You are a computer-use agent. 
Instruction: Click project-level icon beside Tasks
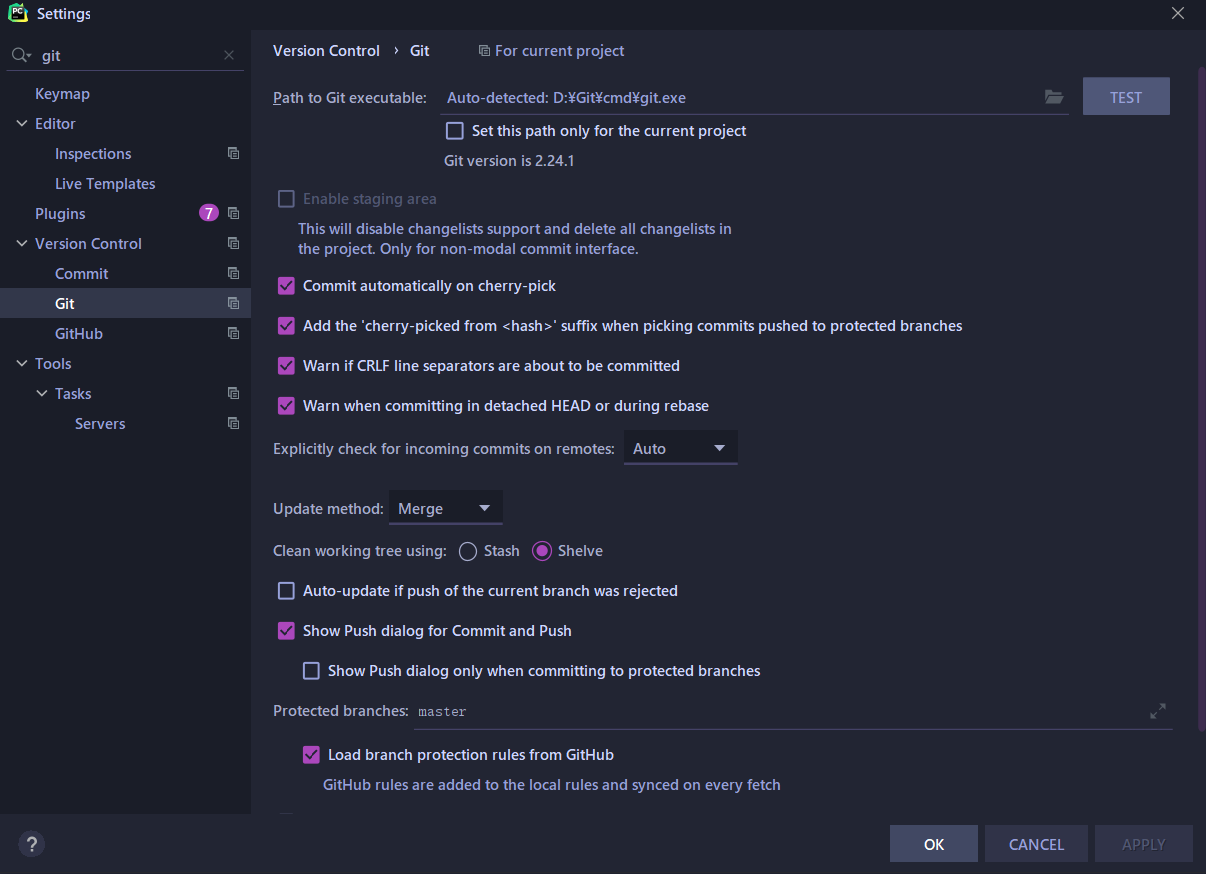click(233, 393)
